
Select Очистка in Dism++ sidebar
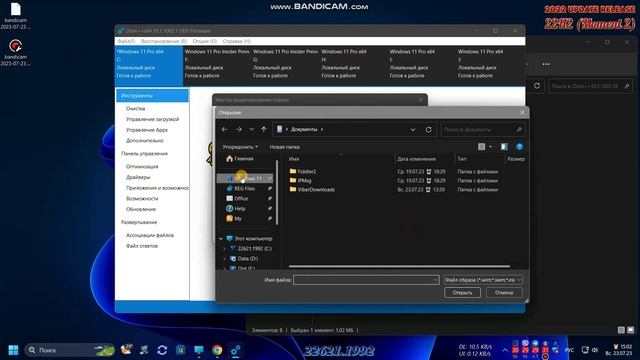136,109
